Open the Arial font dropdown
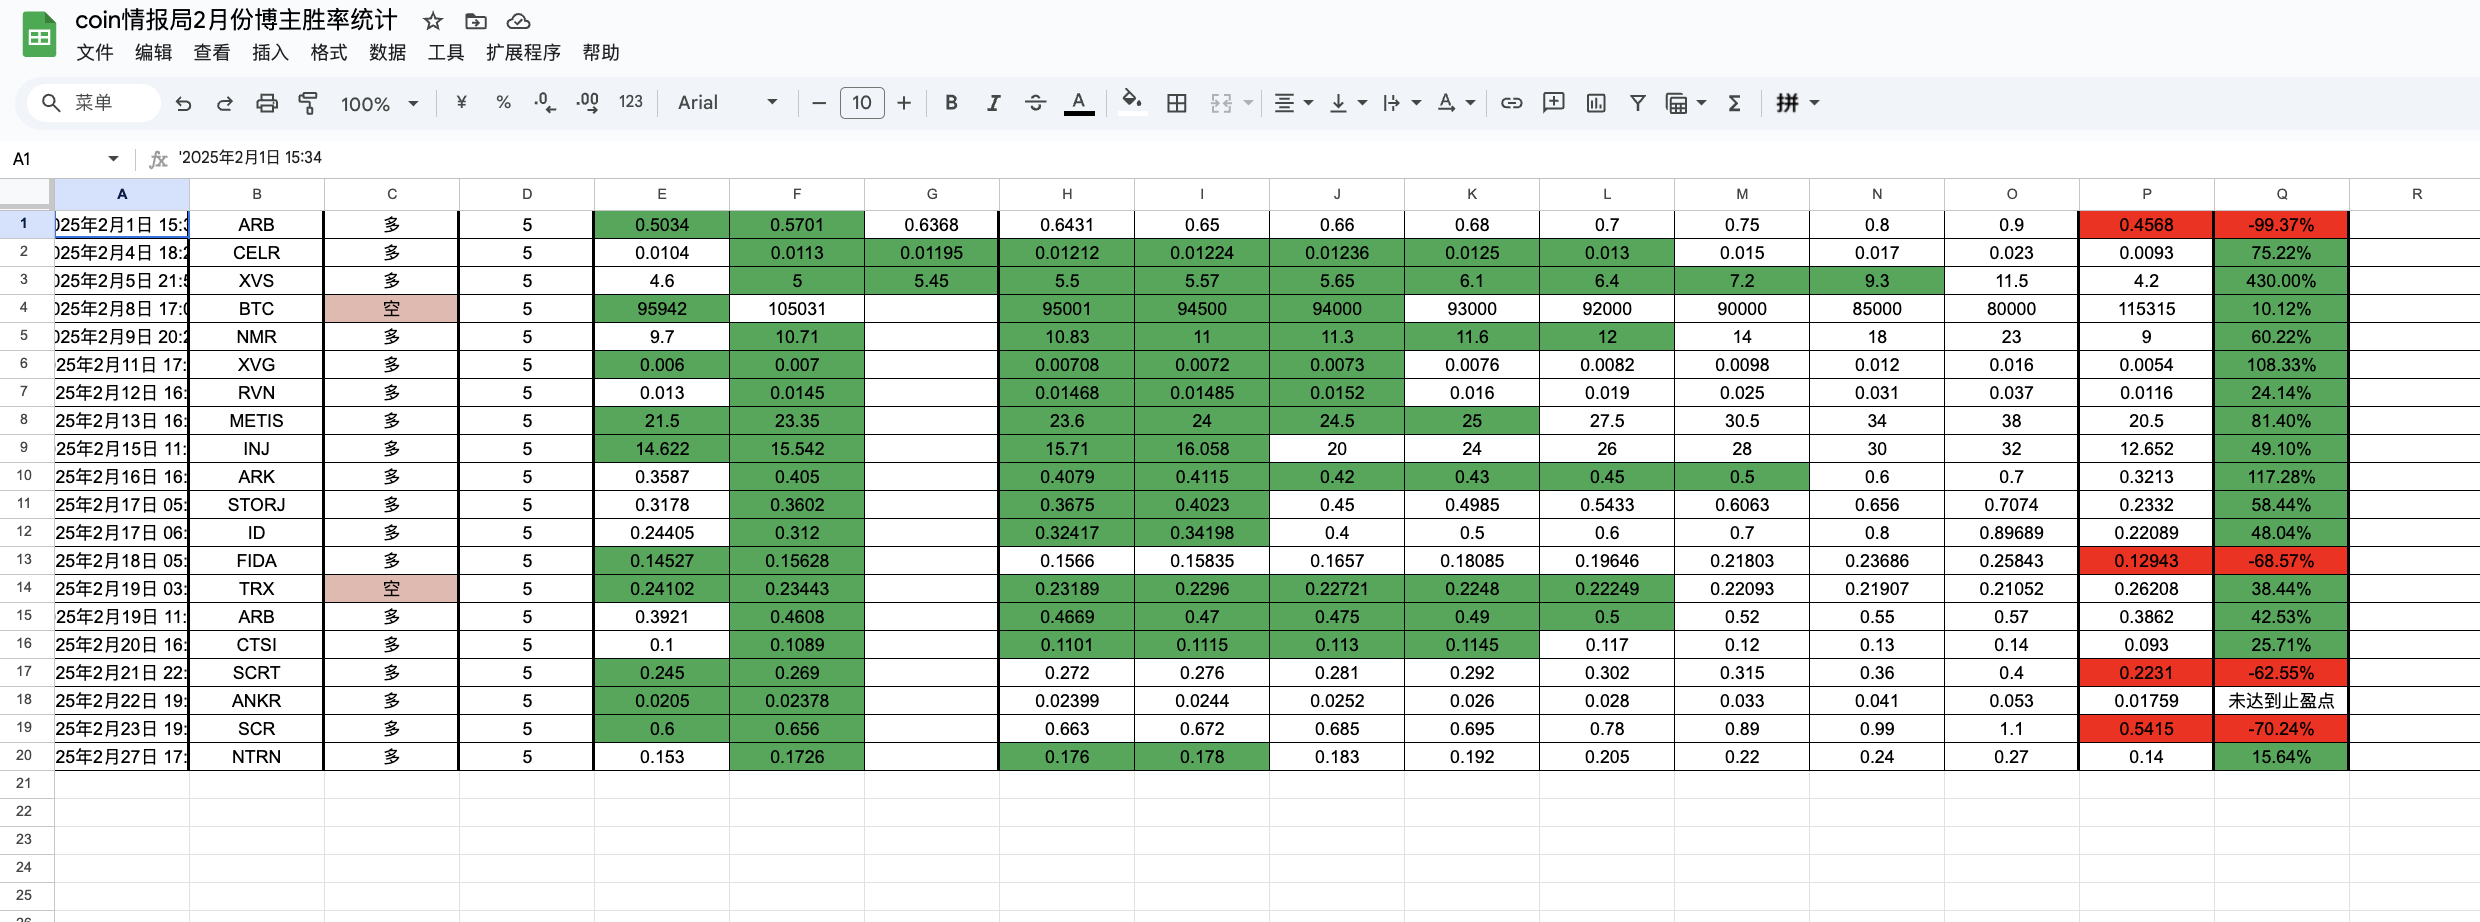Viewport: 2480px width, 922px height. point(727,103)
